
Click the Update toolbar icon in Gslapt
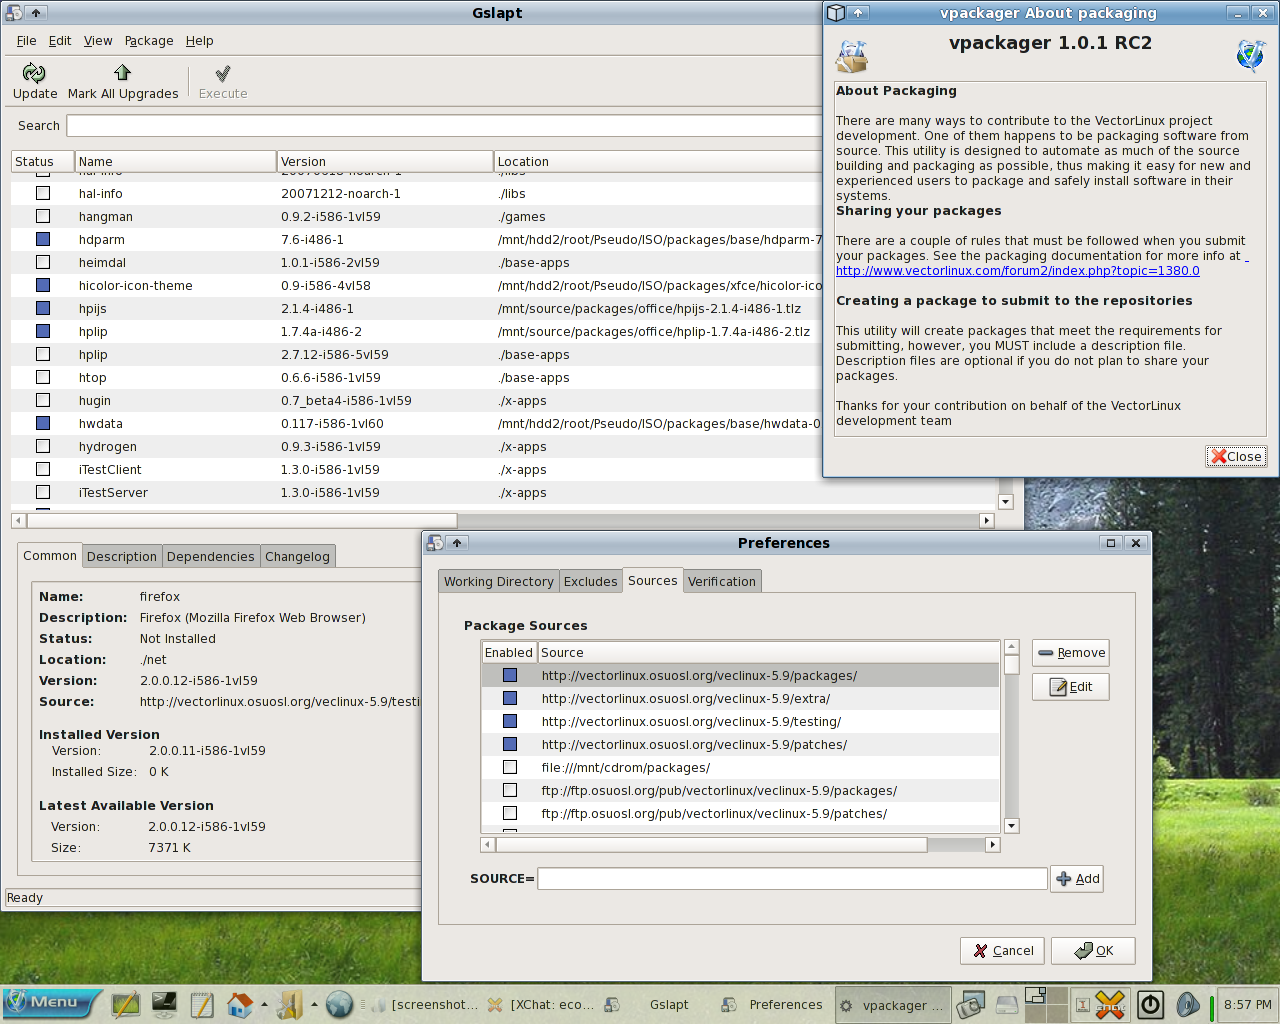pyautogui.click(x=34, y=73)
